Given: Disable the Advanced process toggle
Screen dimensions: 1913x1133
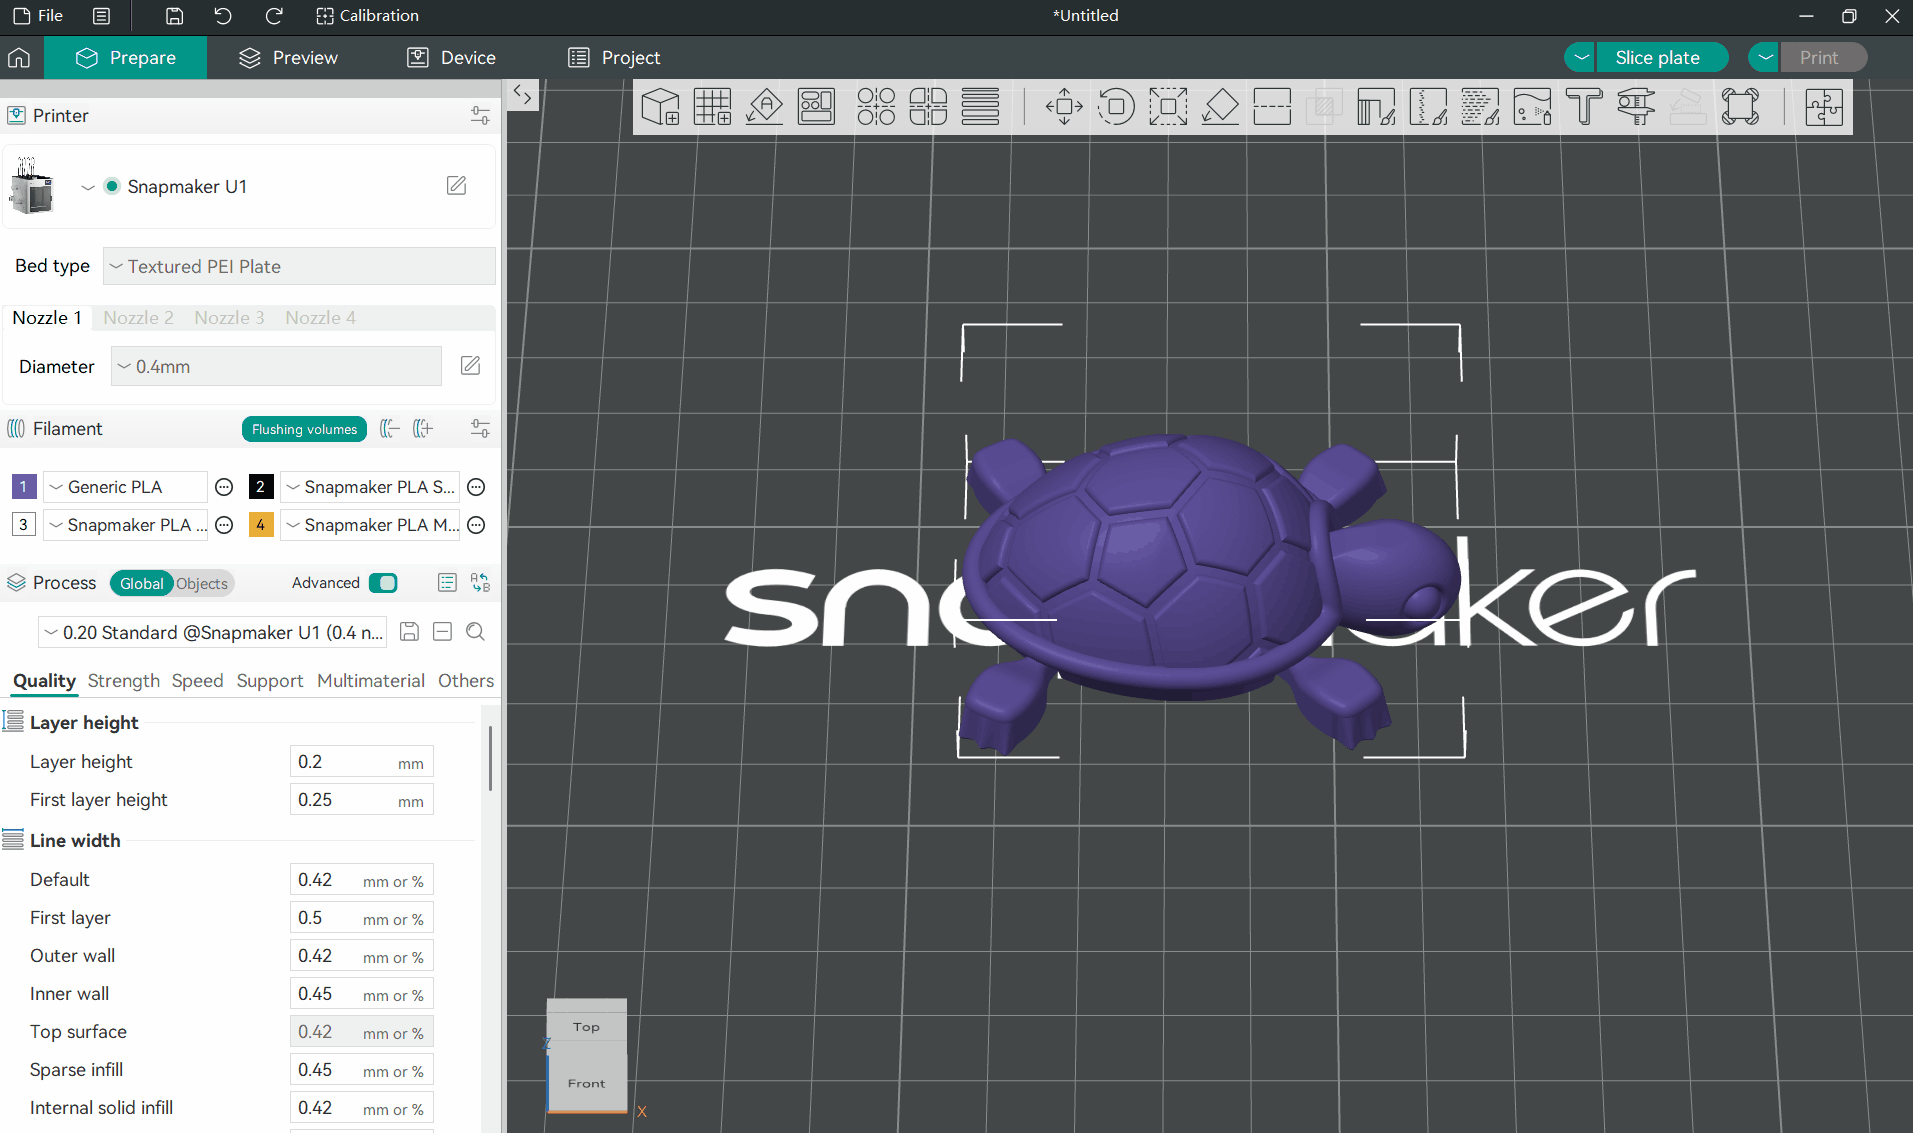Looking at the screenshot, I should click(383, 582).
